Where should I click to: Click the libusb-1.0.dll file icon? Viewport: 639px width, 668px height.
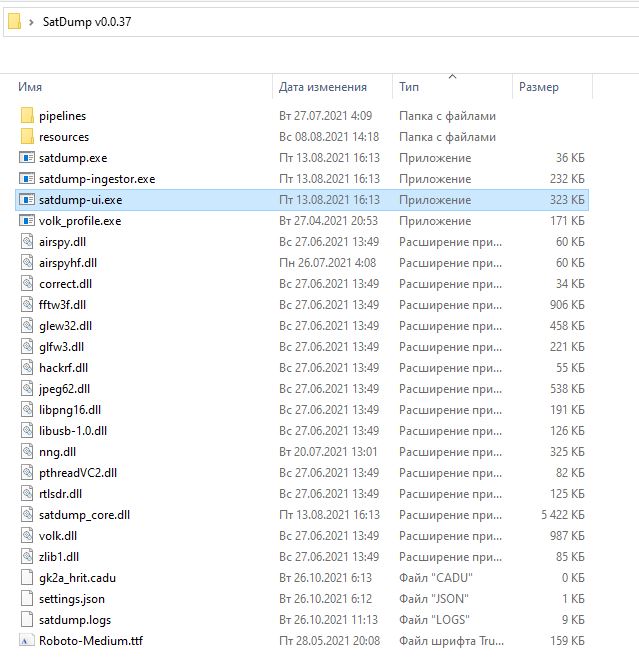27,430
